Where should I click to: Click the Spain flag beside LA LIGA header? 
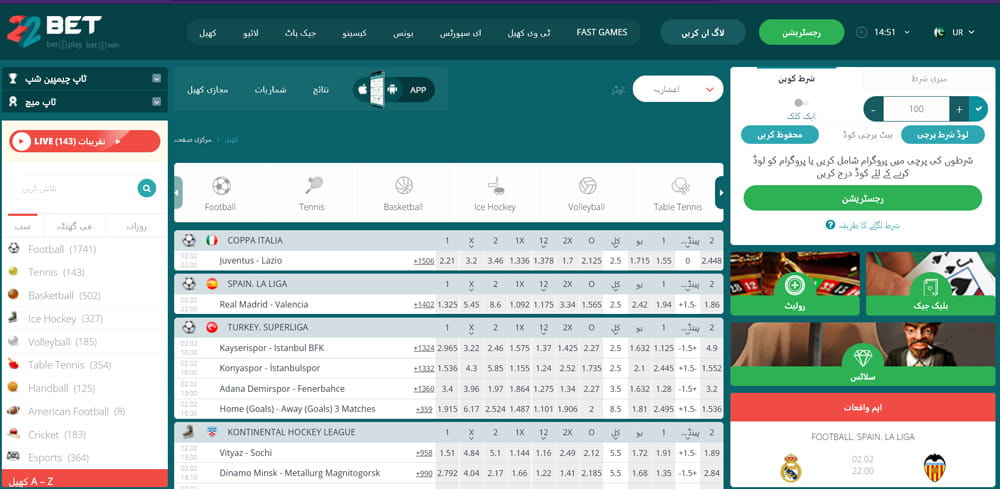pos(212,284)
